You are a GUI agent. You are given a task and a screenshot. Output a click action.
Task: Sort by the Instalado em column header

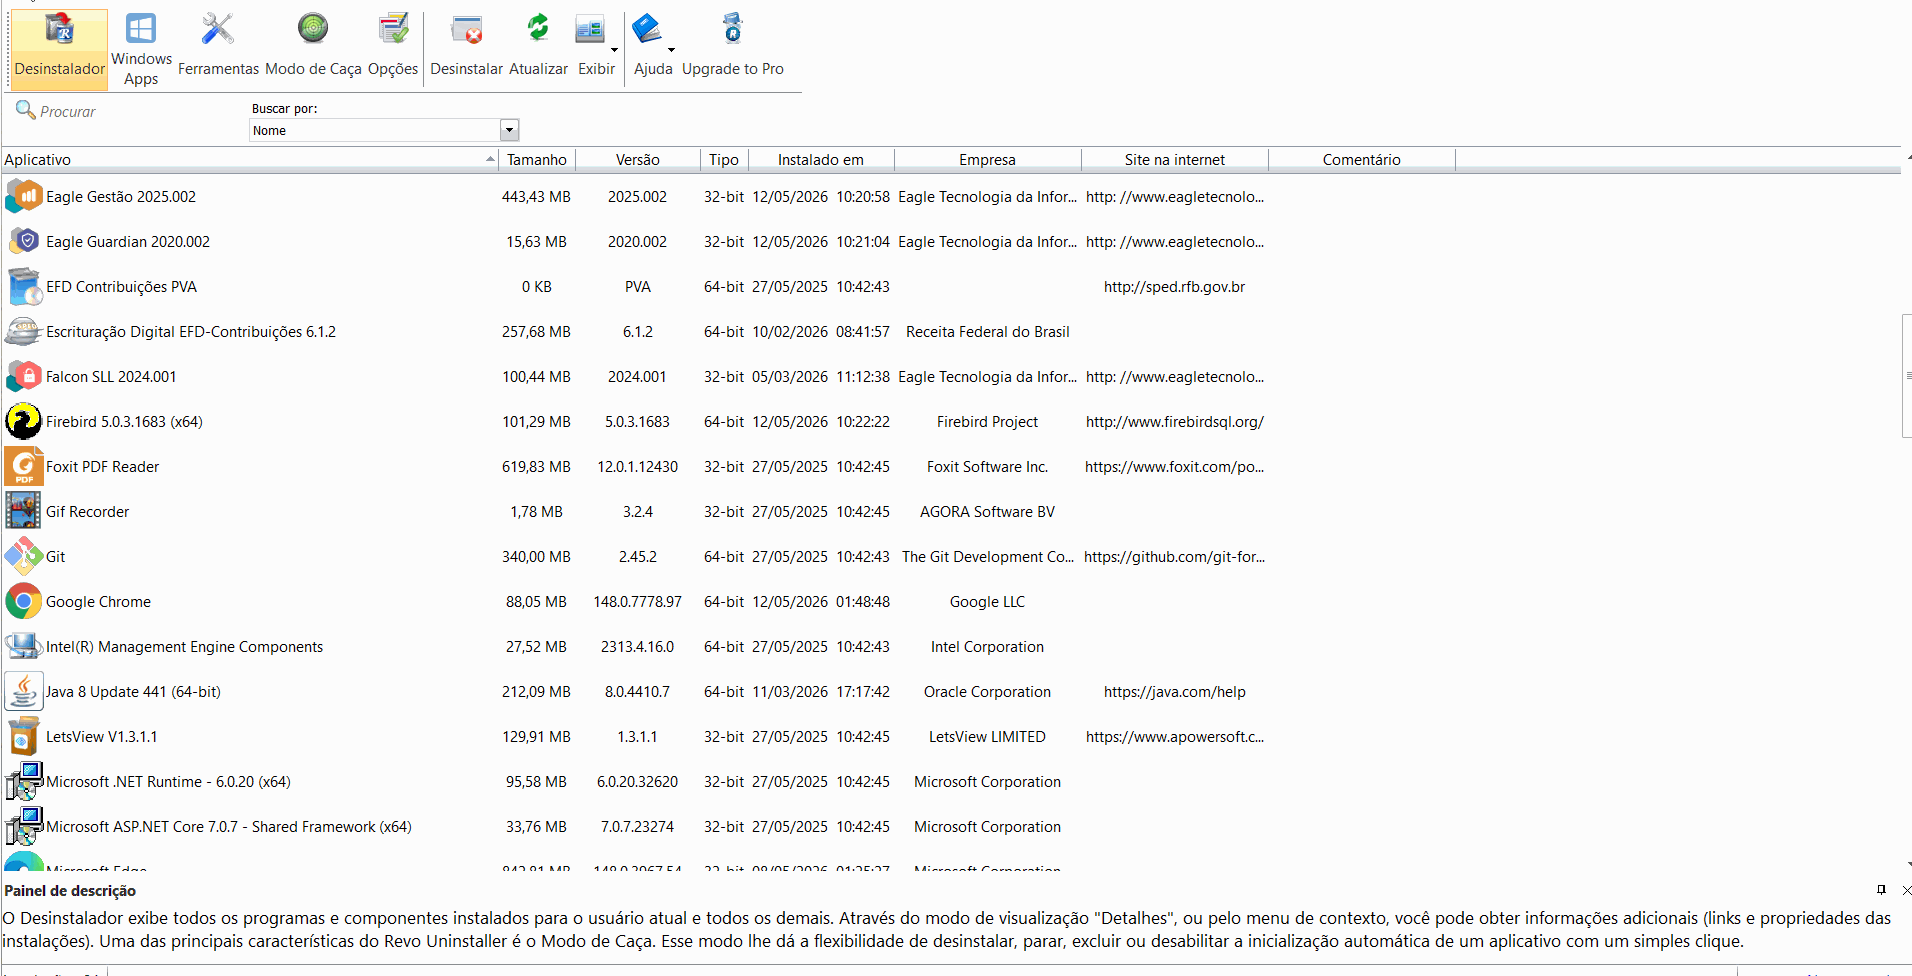point(821,160)
